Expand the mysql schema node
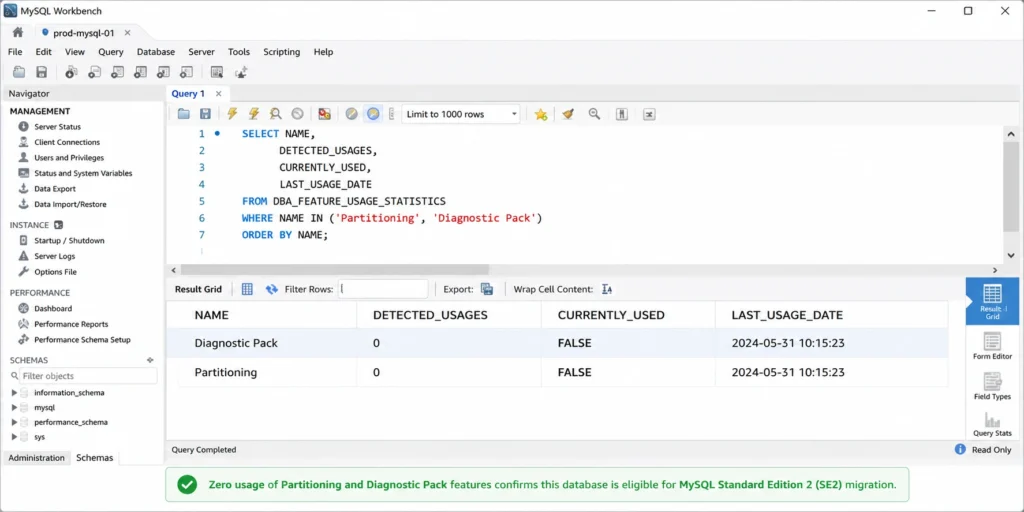This screenshot has height=512, width=1024. click(14, 407)
